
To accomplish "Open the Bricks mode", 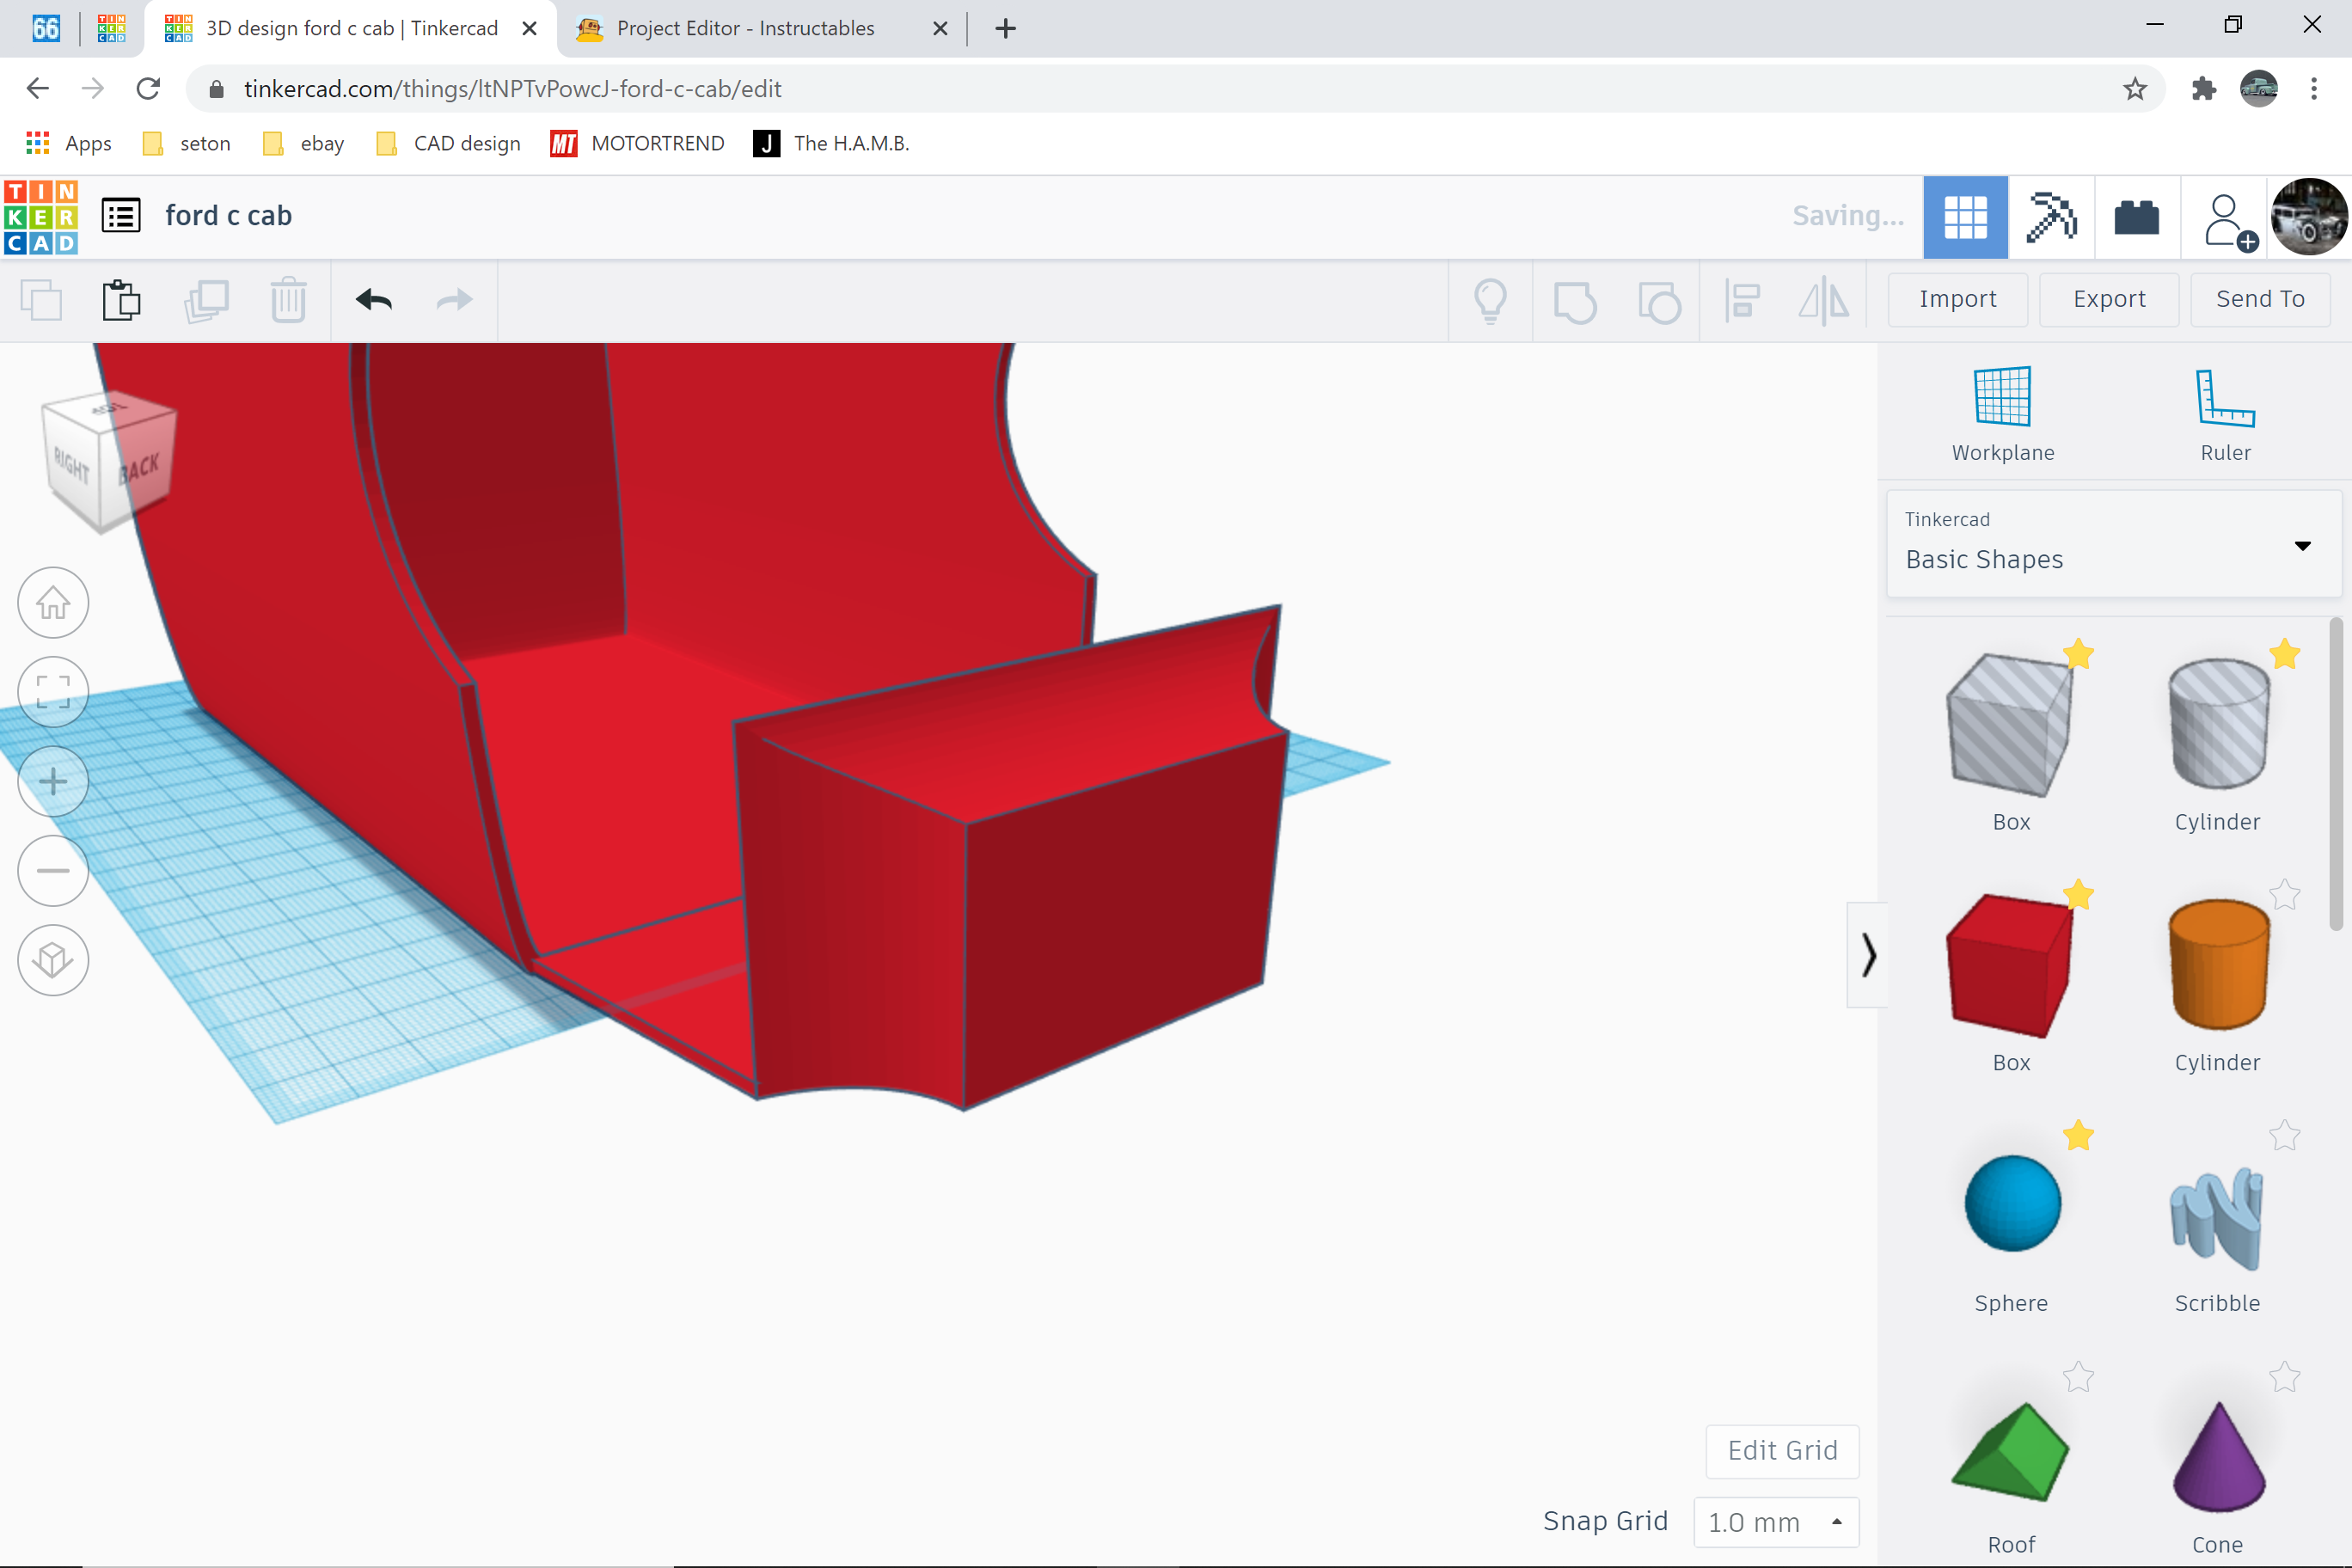I will (2137, 217).
